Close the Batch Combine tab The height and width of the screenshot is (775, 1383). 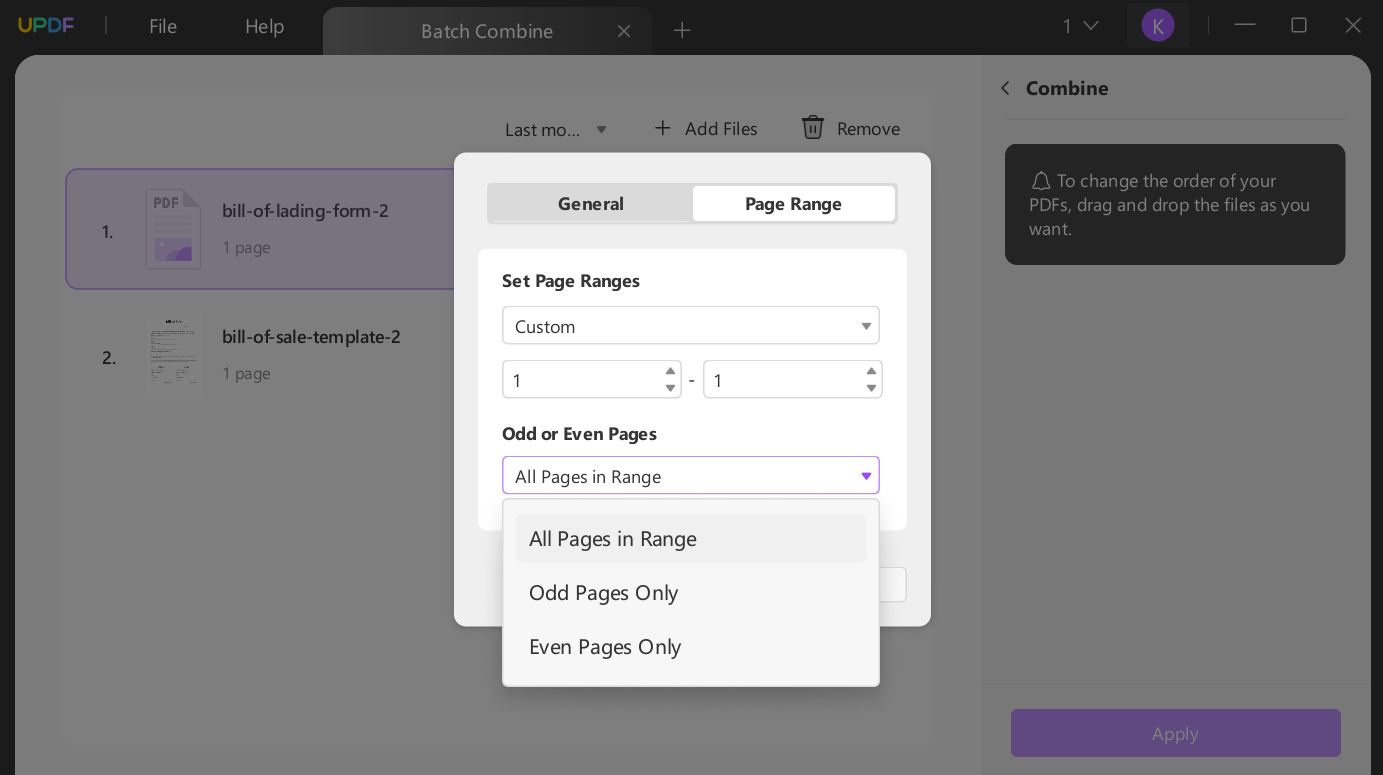(624, 31)
